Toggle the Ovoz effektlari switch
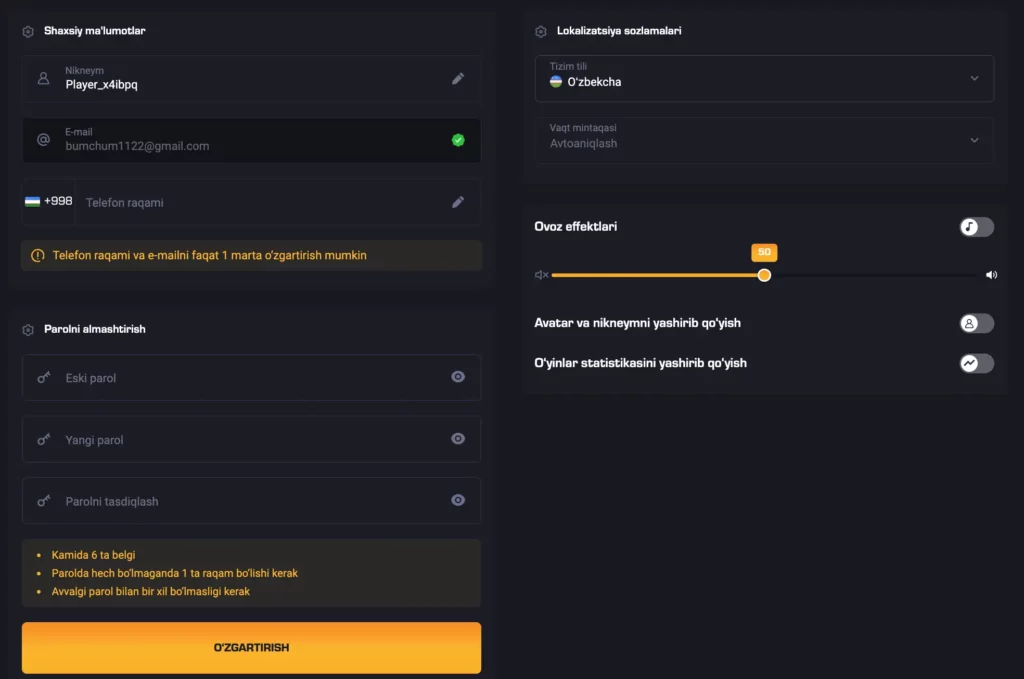The width and height of the screenshot is (1024, 679). (976, 227)
